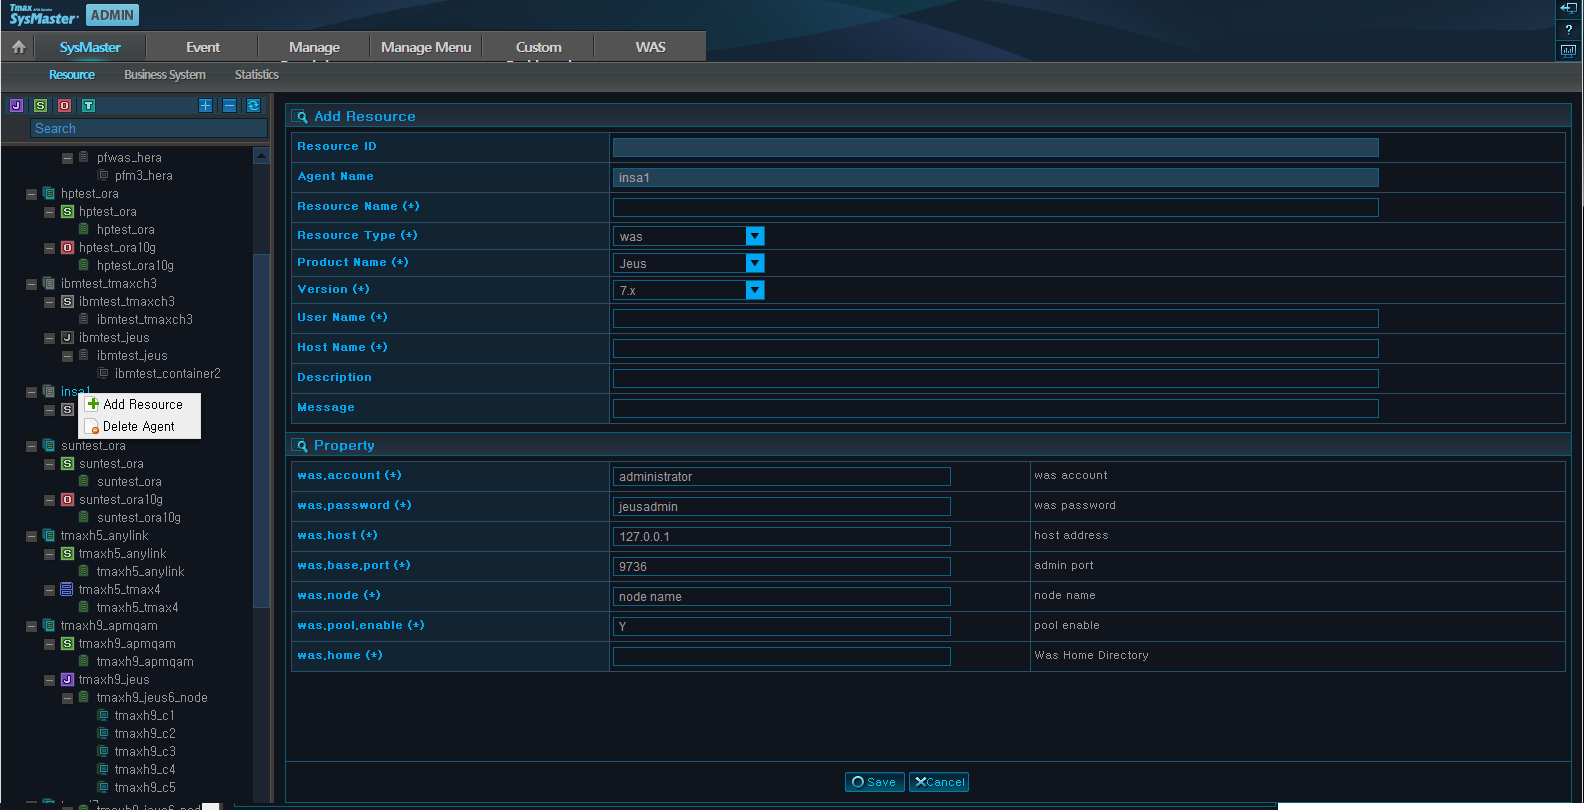Go to the home icon
This screenshot has height=810, width=1584.
tap(18, 47)
